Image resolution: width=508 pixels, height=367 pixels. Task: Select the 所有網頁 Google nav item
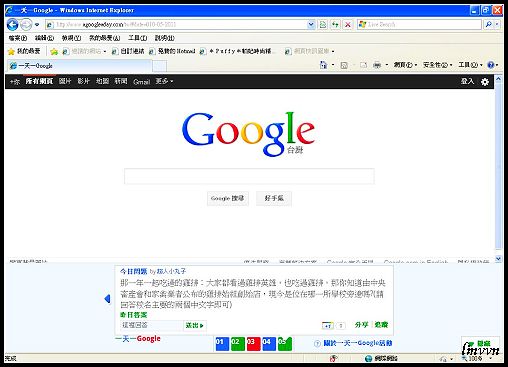coord(39,81)
